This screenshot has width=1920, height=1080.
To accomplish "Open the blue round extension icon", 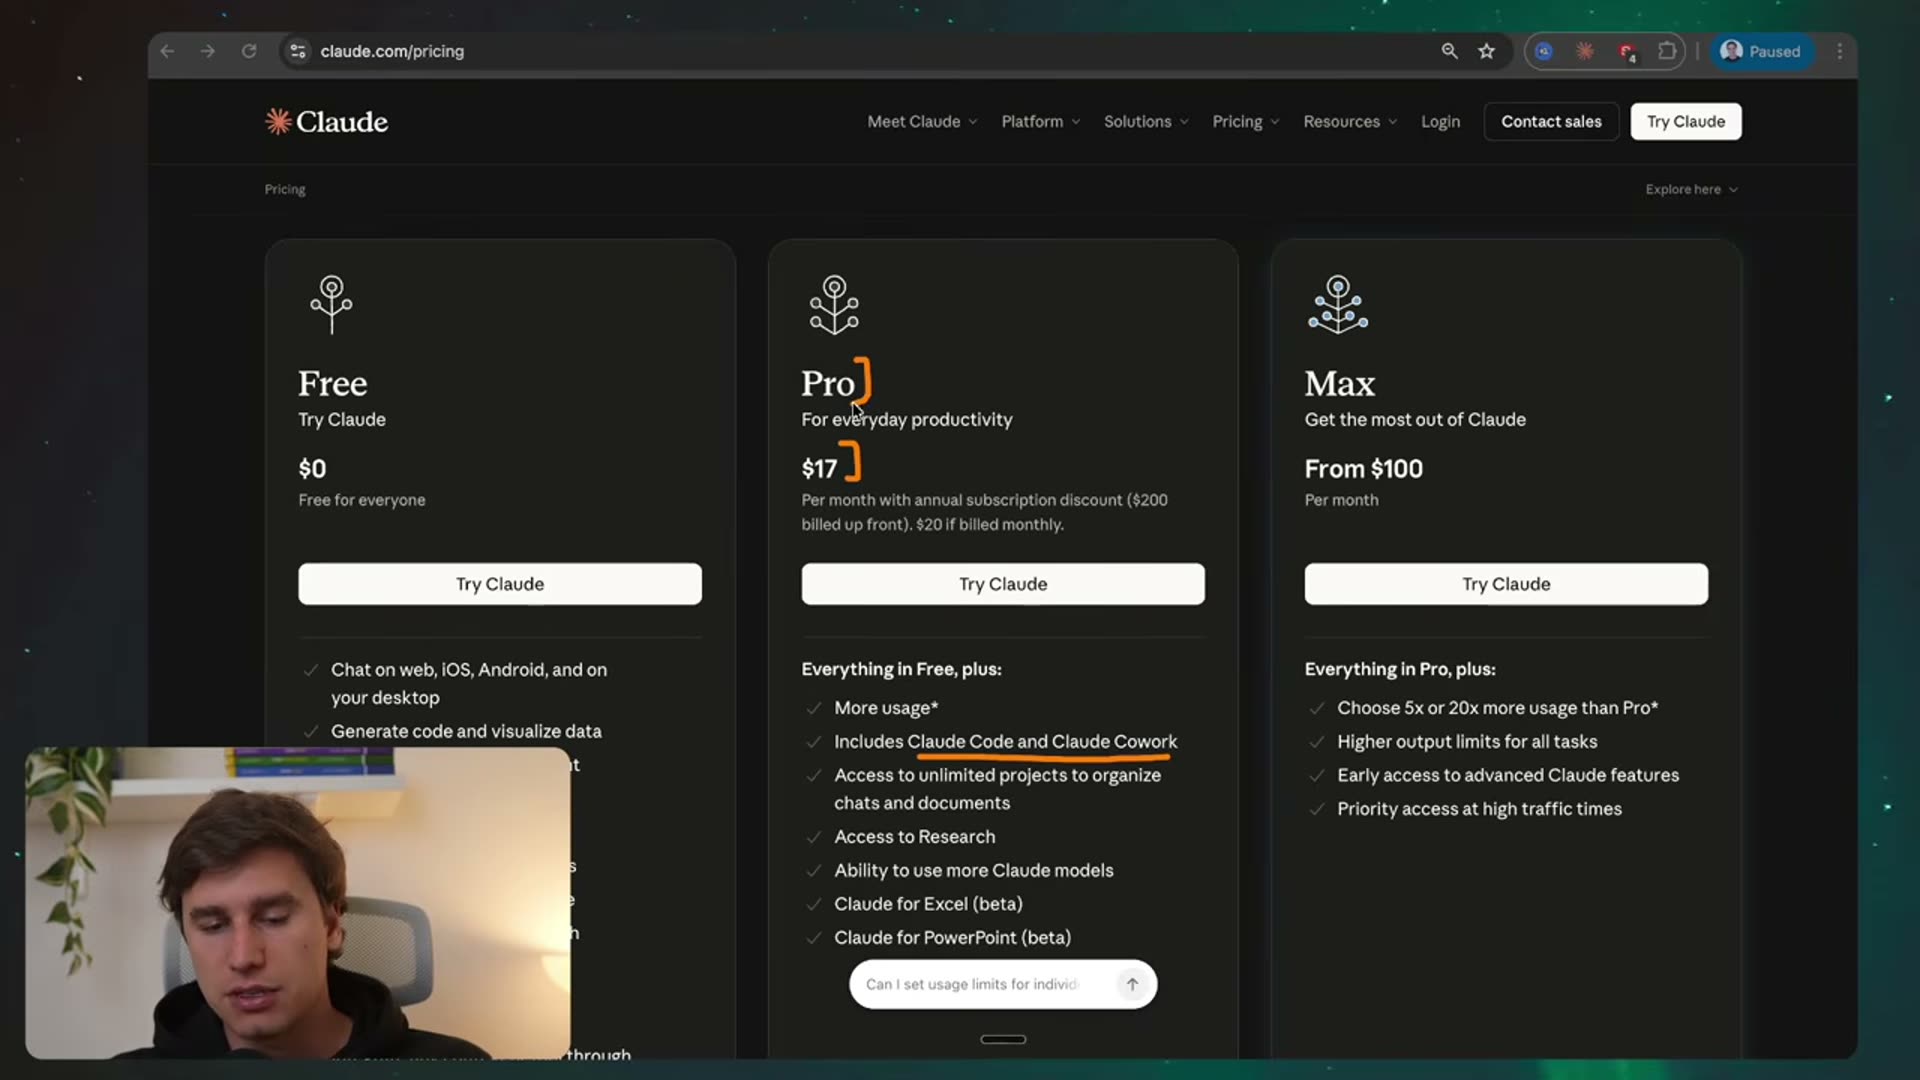I will (x=1544, y=51).
